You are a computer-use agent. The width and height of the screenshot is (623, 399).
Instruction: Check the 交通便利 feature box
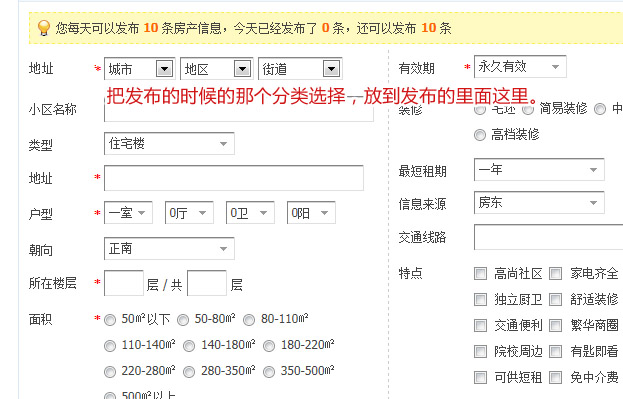tap(480, 325)
